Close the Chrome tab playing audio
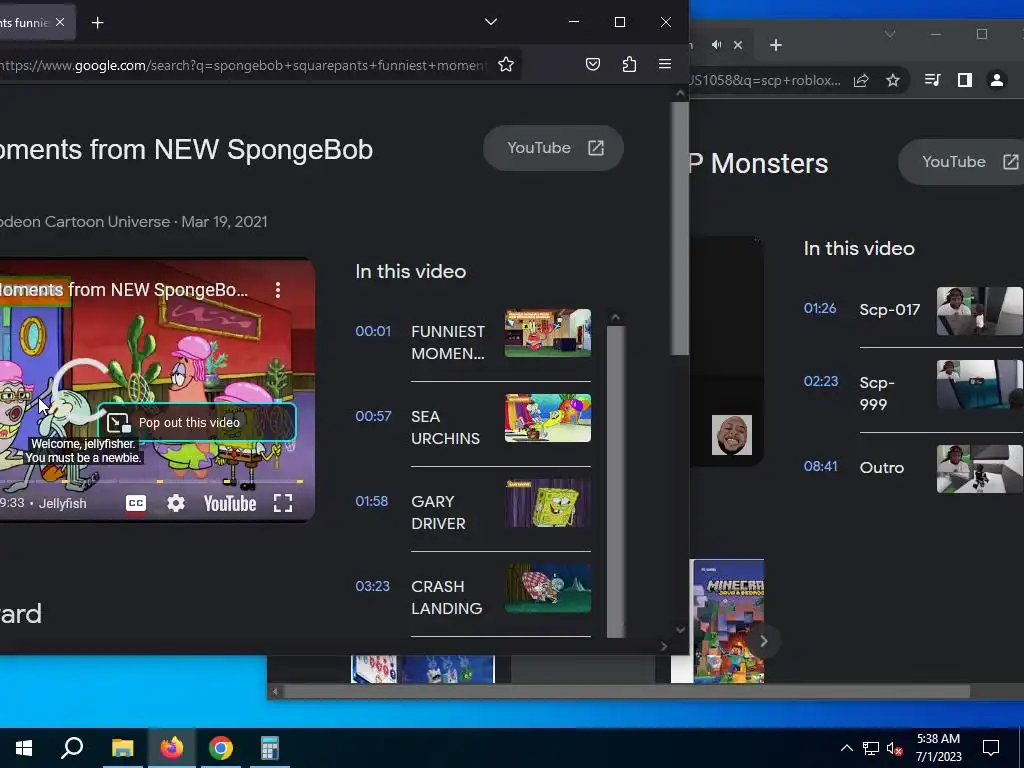 [x=738, y=45]
